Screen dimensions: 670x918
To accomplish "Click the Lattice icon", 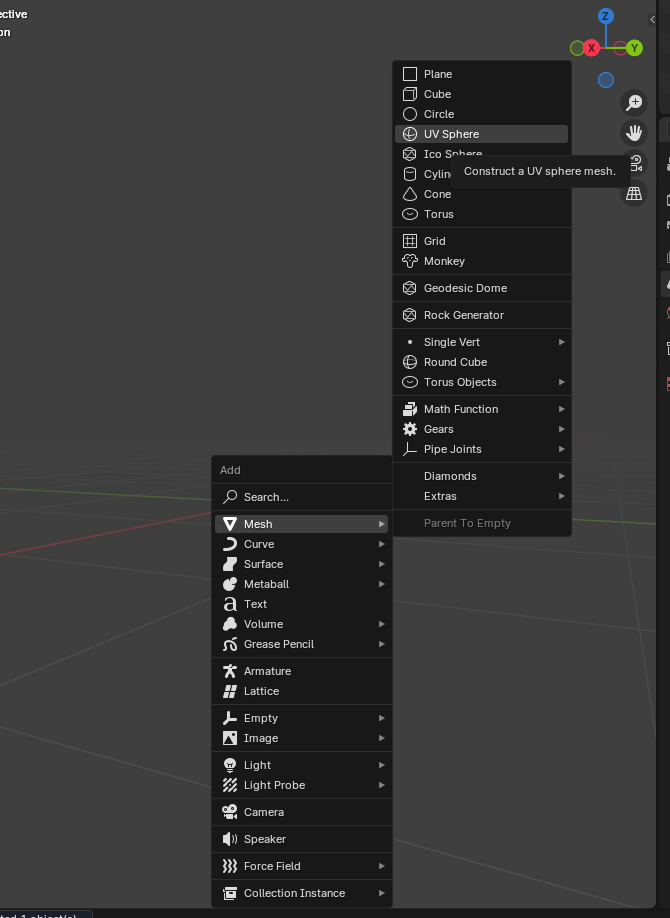I will 230,690.
